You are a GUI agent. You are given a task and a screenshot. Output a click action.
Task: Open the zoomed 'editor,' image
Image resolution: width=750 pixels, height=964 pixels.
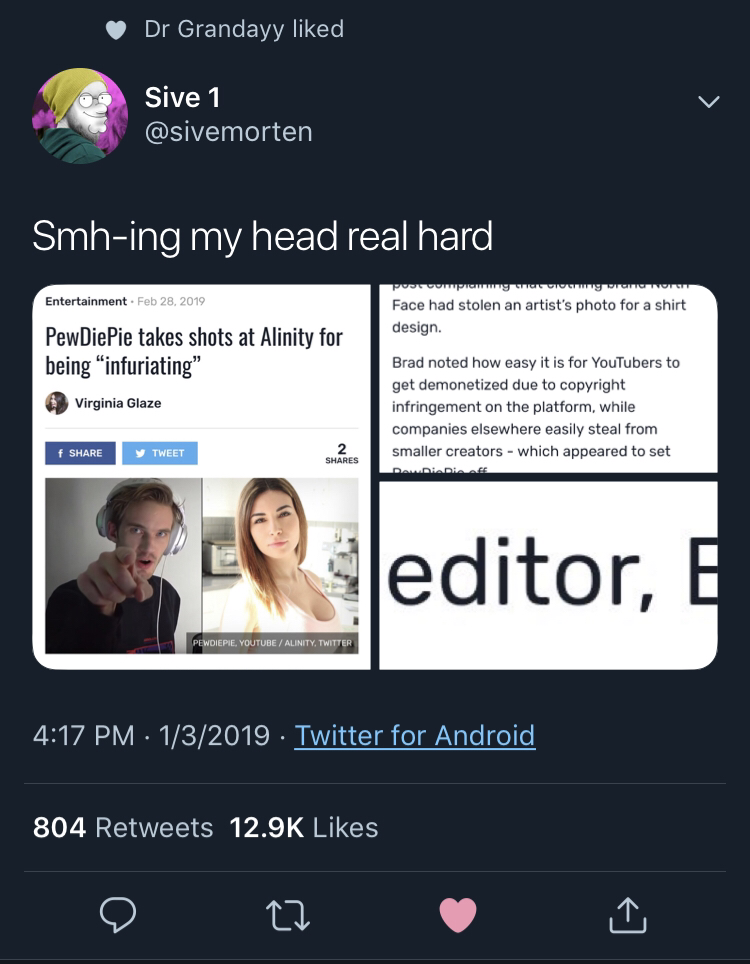pyautogui.click(x=548, y=575)
